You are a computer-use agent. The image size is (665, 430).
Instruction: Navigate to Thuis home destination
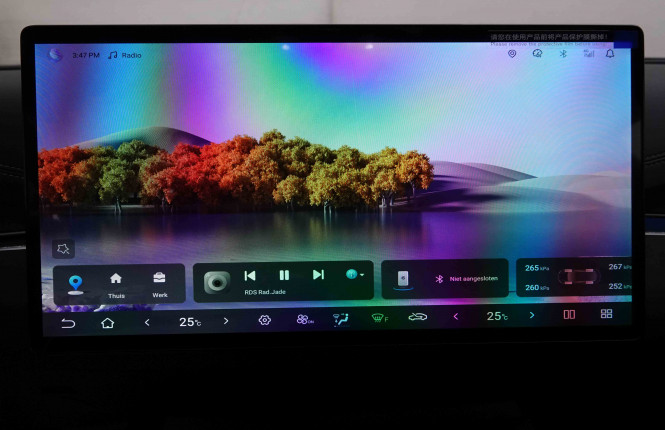pos(116,283)
